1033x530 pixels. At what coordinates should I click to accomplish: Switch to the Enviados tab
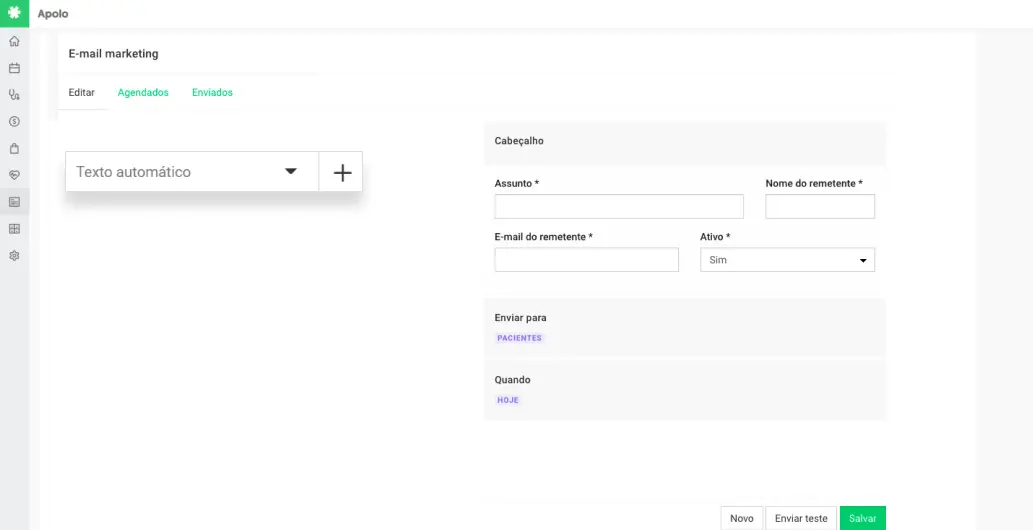pyautogui.click(x=212, y=92)
